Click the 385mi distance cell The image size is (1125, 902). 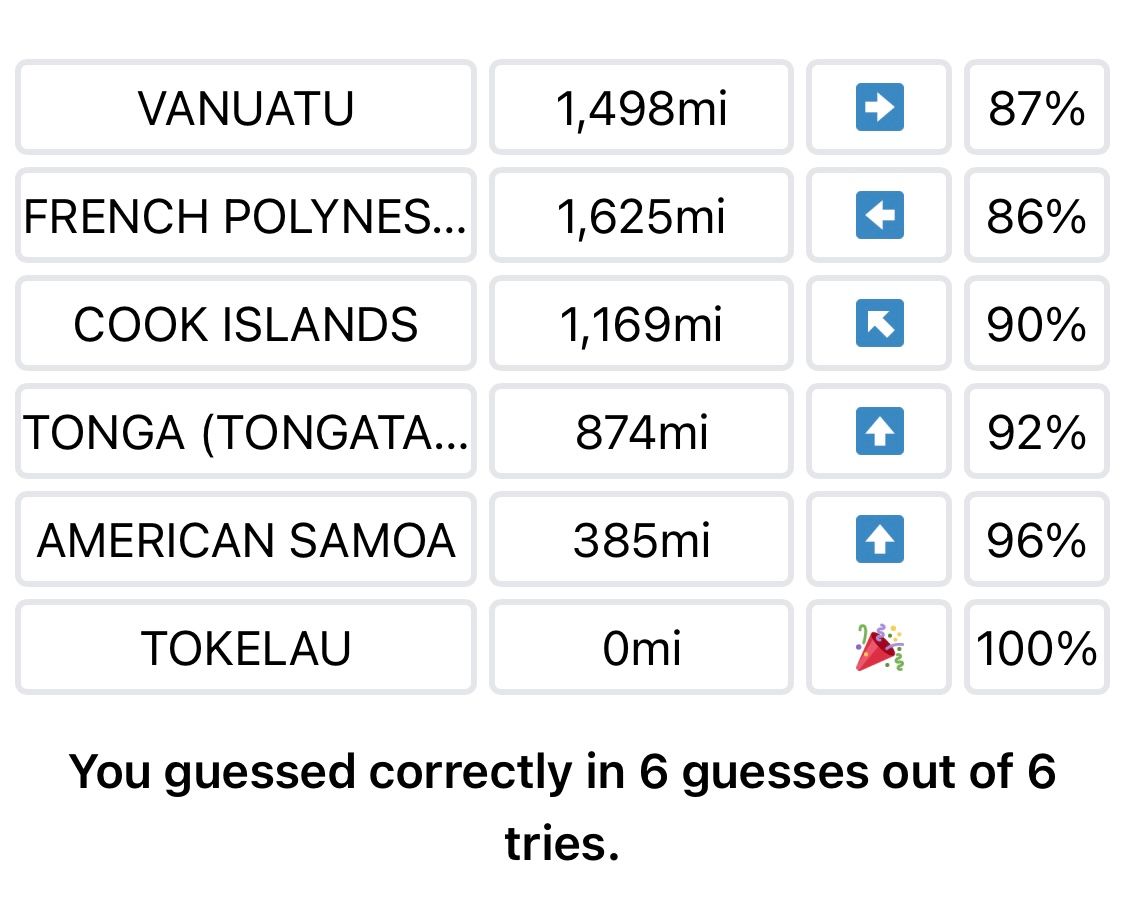point(641,540)
